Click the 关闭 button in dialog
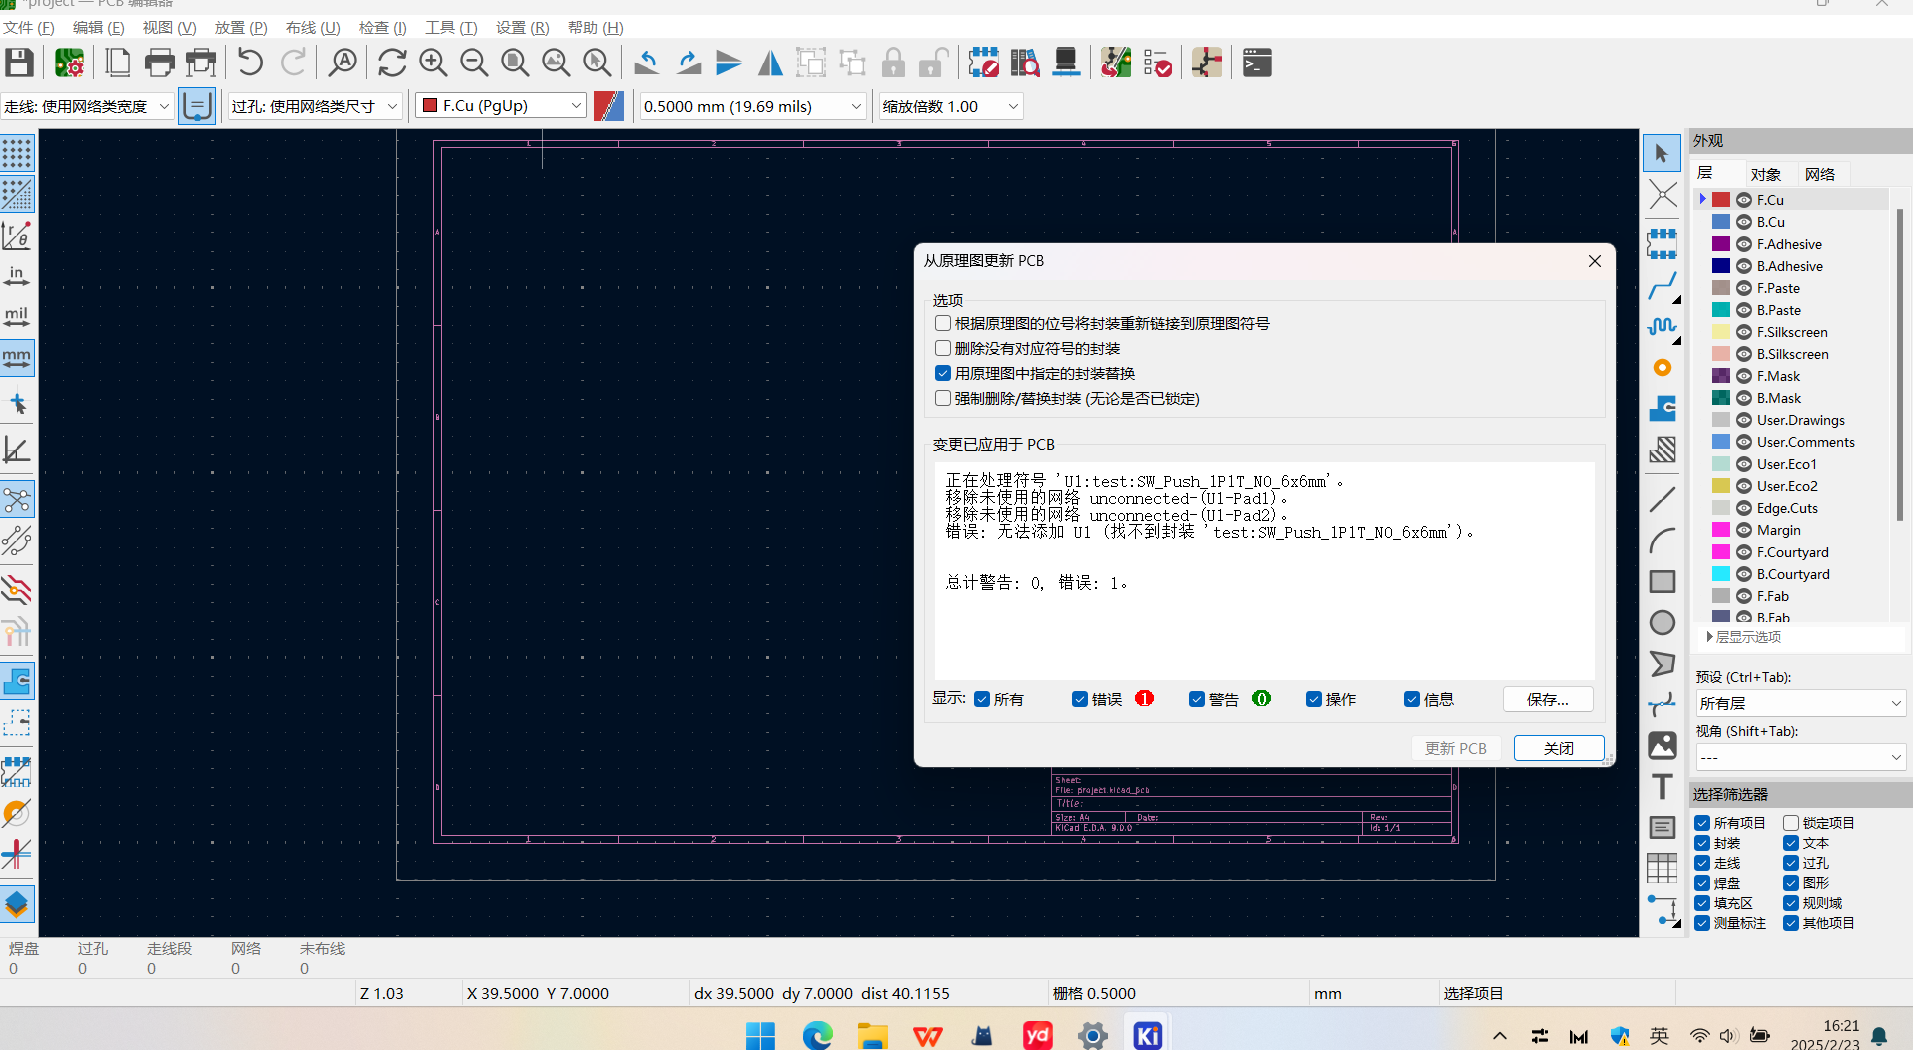The height and width of the screenshot is (1050, 1913). tap(1558, 748)
